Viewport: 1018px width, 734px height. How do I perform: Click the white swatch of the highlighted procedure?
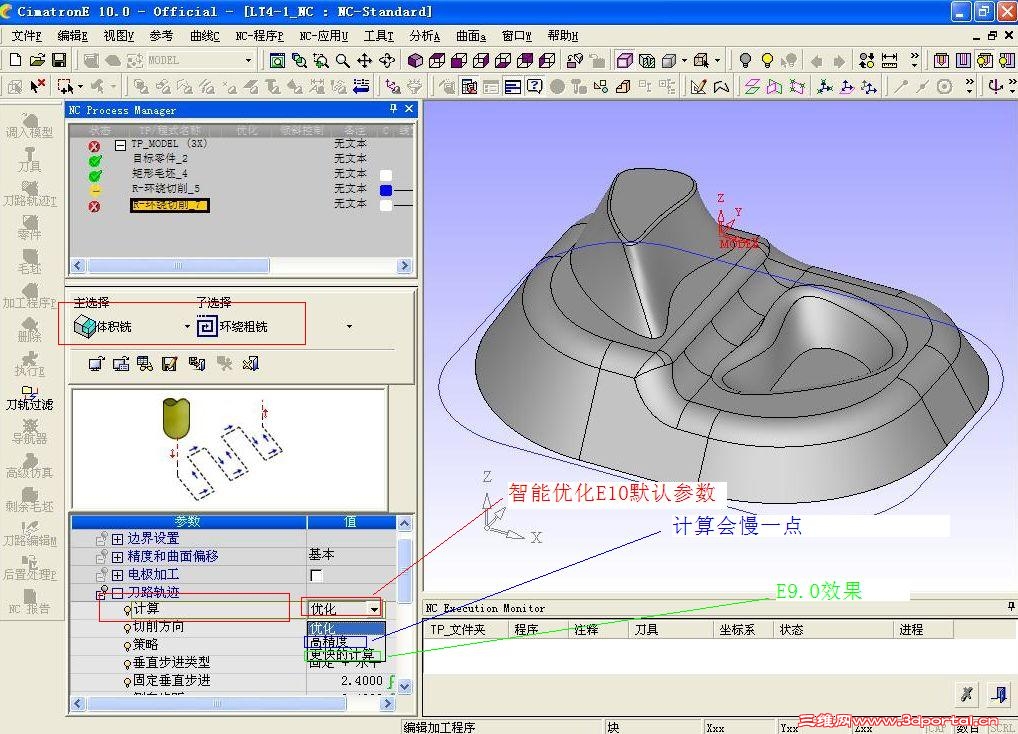pos(386,205)
